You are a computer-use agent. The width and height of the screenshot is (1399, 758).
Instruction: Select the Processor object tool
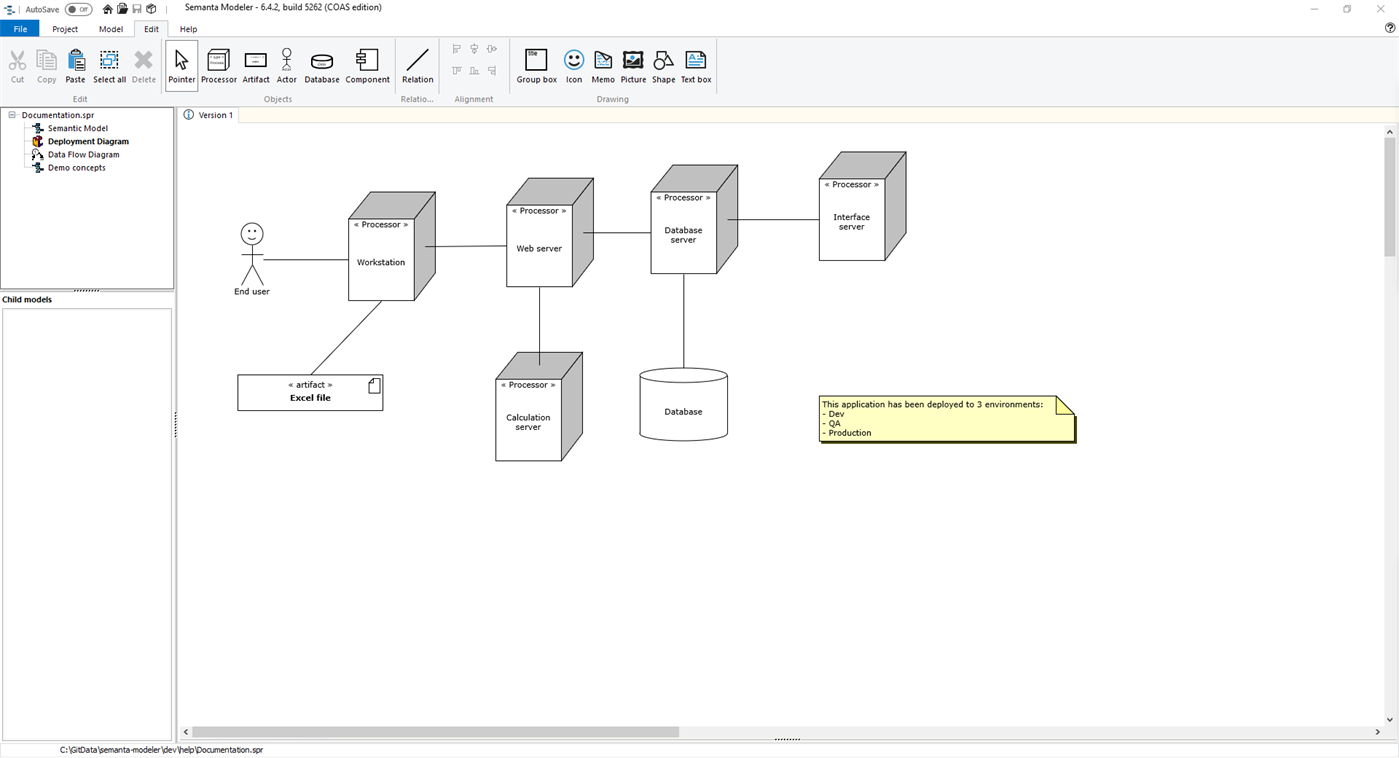218,63
